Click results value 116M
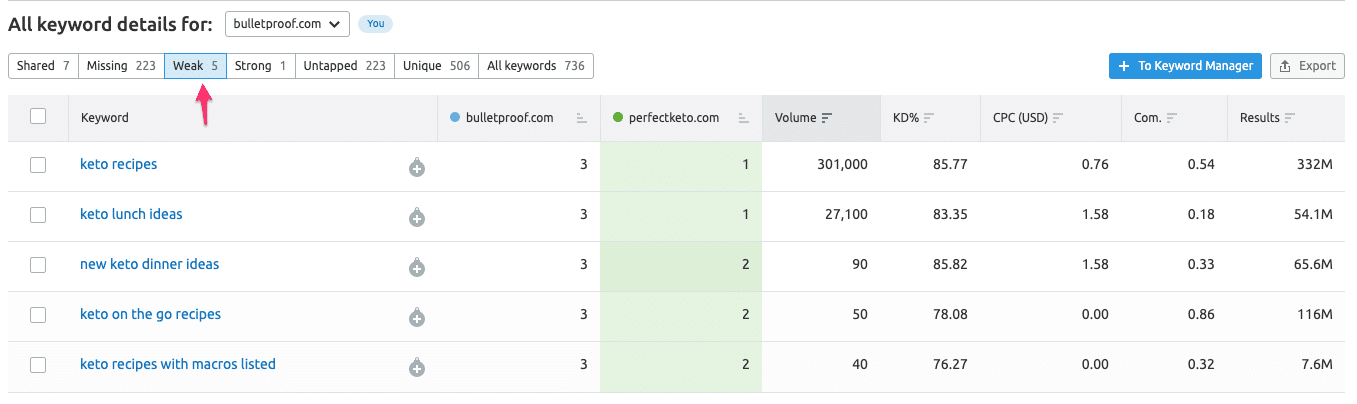 click(x=1315, y=315)
